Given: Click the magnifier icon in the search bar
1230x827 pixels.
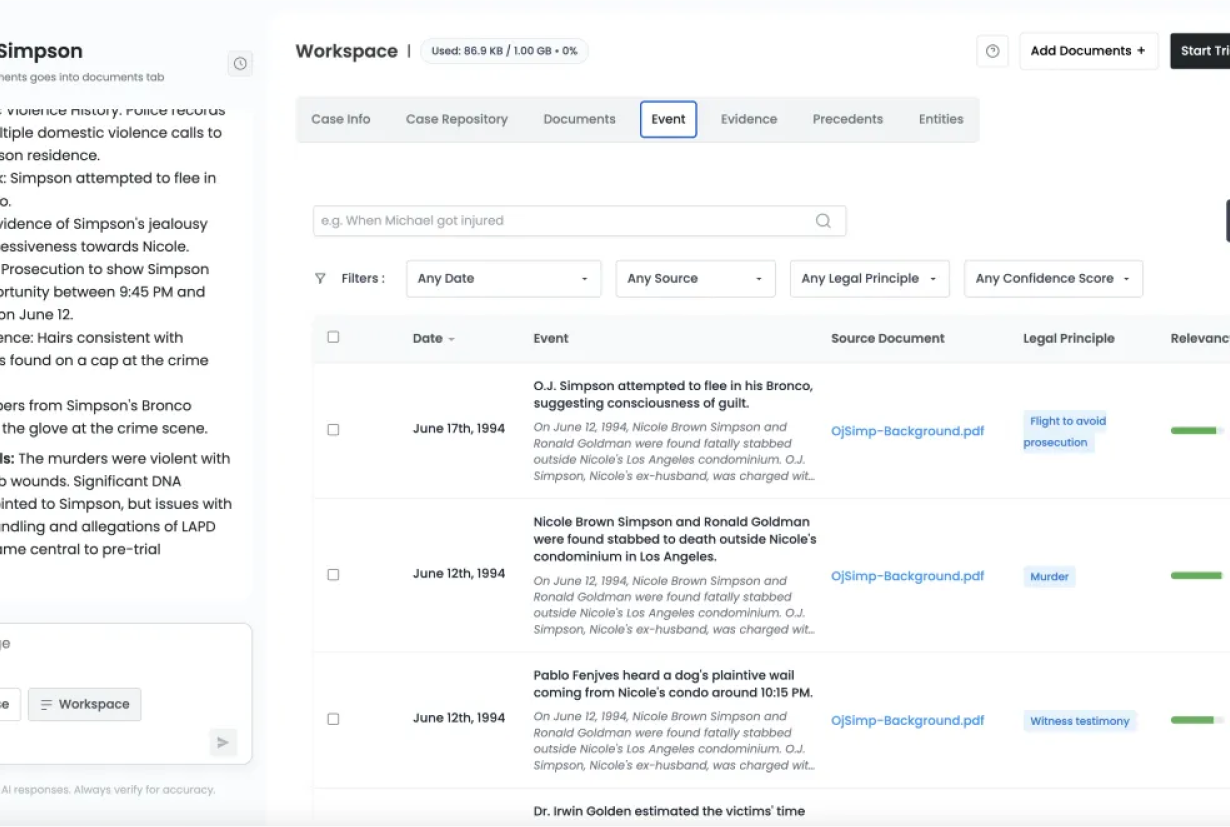Looking at the screenshot, I should tap(822, 220).
